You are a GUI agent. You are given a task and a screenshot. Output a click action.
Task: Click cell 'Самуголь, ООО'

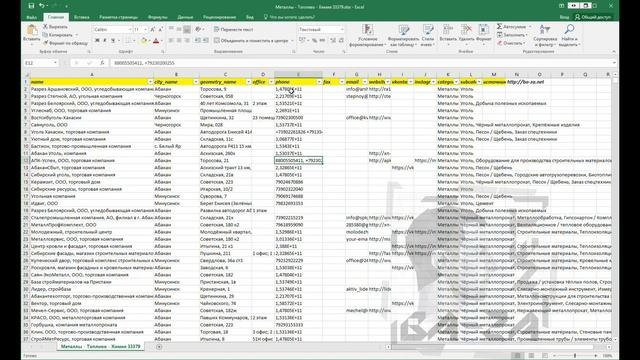pos(92,125)
